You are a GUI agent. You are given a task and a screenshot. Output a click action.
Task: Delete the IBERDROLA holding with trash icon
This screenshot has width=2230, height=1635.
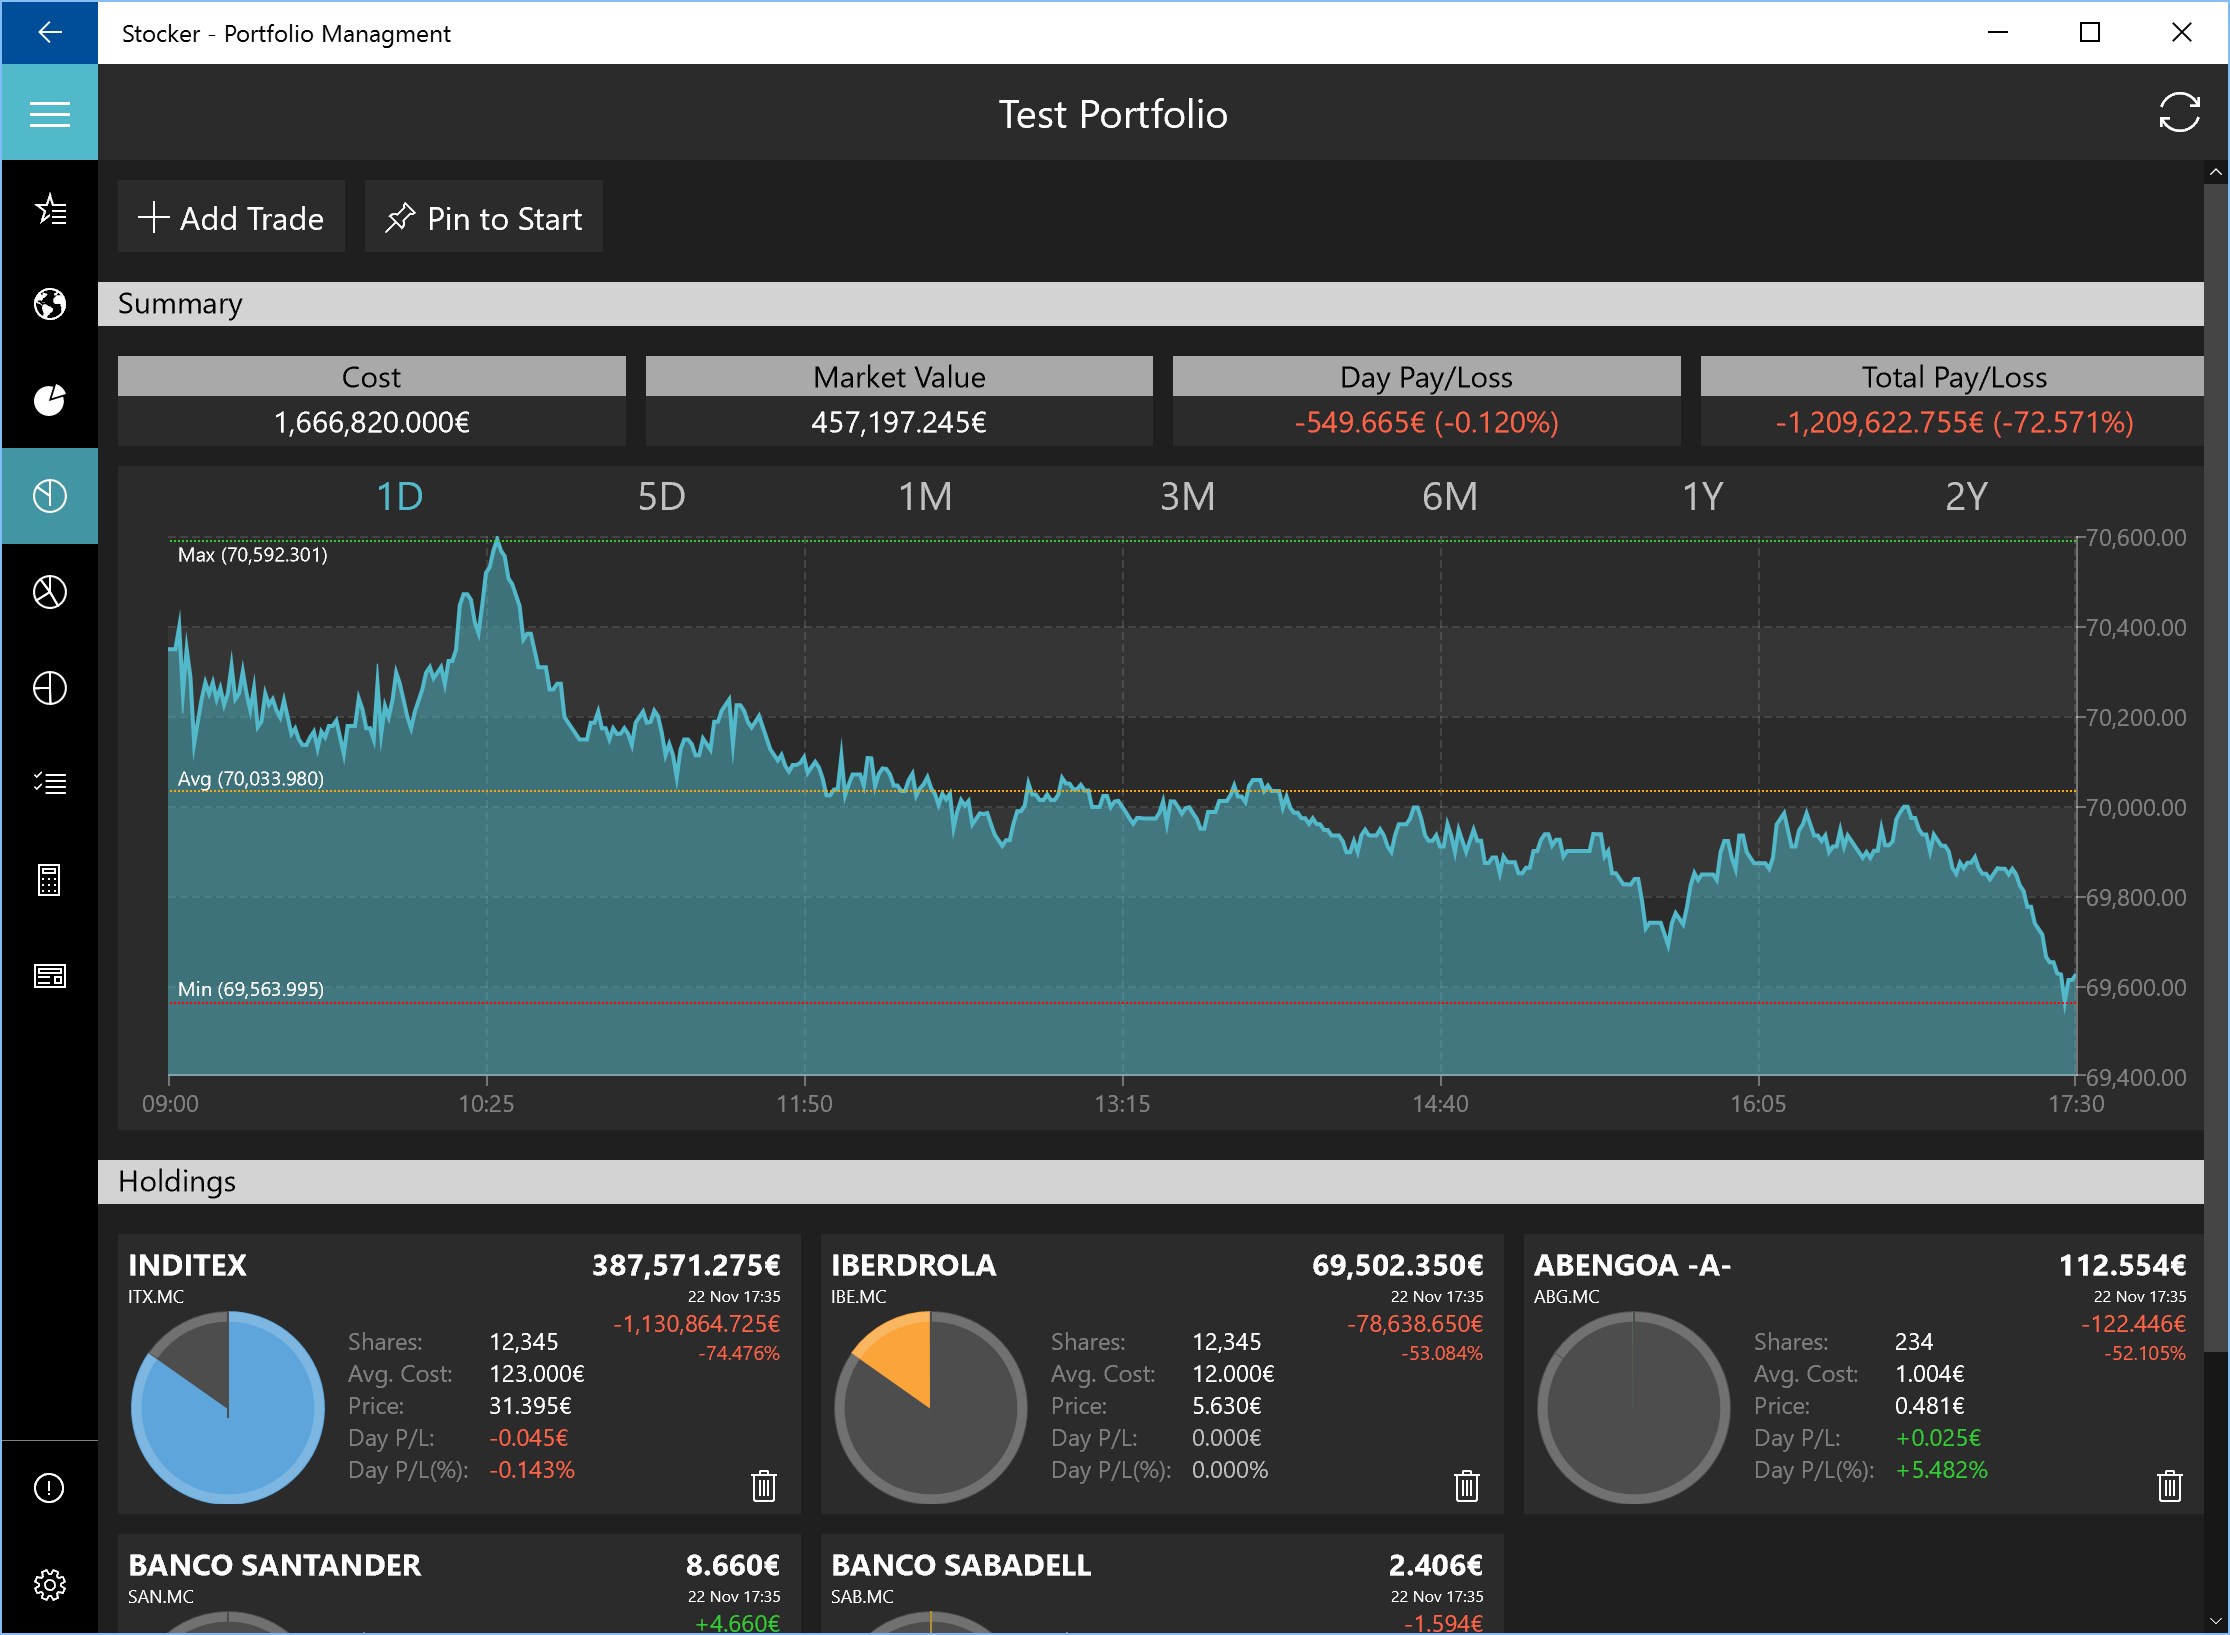click(x=1466, y=1486)
